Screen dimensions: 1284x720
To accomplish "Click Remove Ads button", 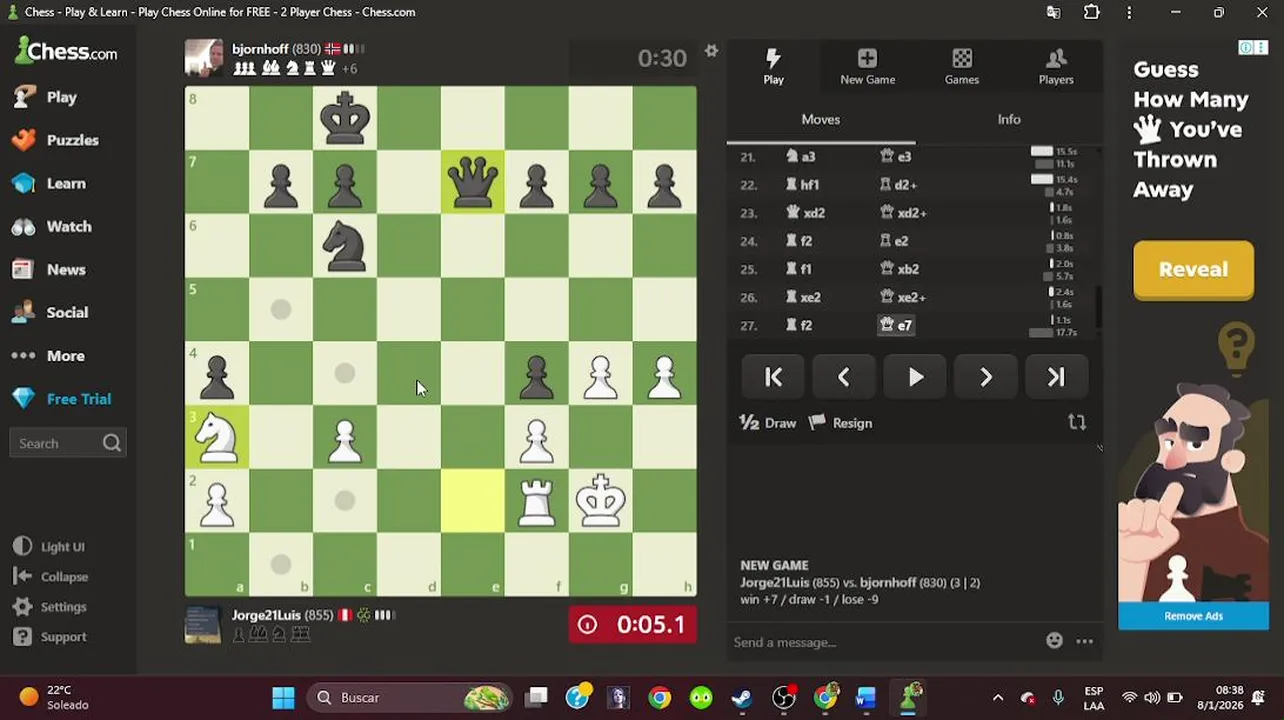I will coord(1193,616).
